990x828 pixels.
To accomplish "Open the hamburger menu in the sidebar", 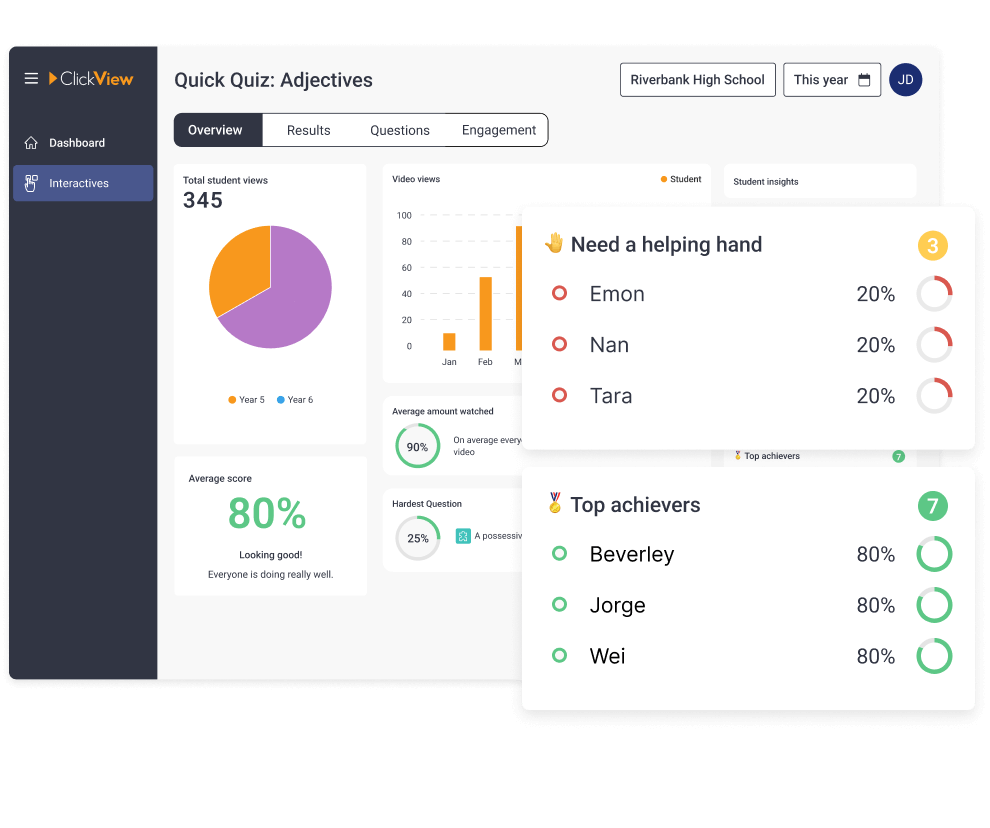I will (x=31, y=78).
